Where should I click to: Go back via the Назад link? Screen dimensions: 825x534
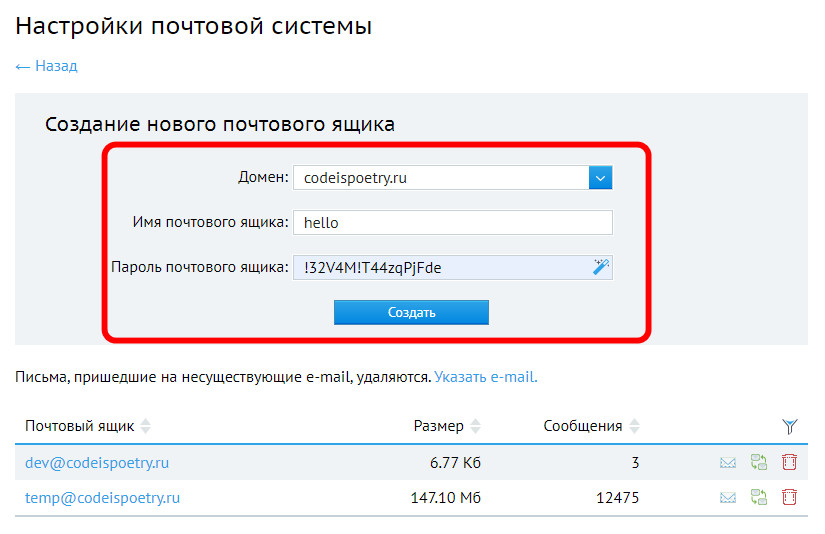click(x=46, y=66)
